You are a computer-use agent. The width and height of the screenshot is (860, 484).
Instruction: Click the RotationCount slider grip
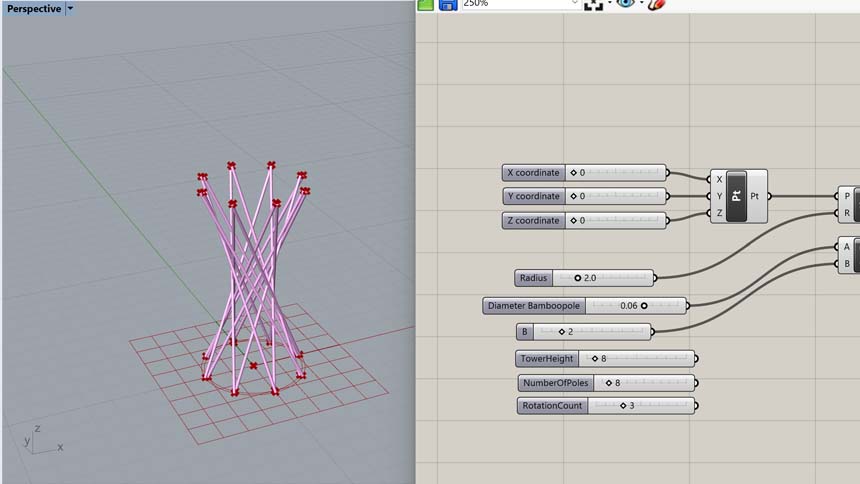point(623,406)
